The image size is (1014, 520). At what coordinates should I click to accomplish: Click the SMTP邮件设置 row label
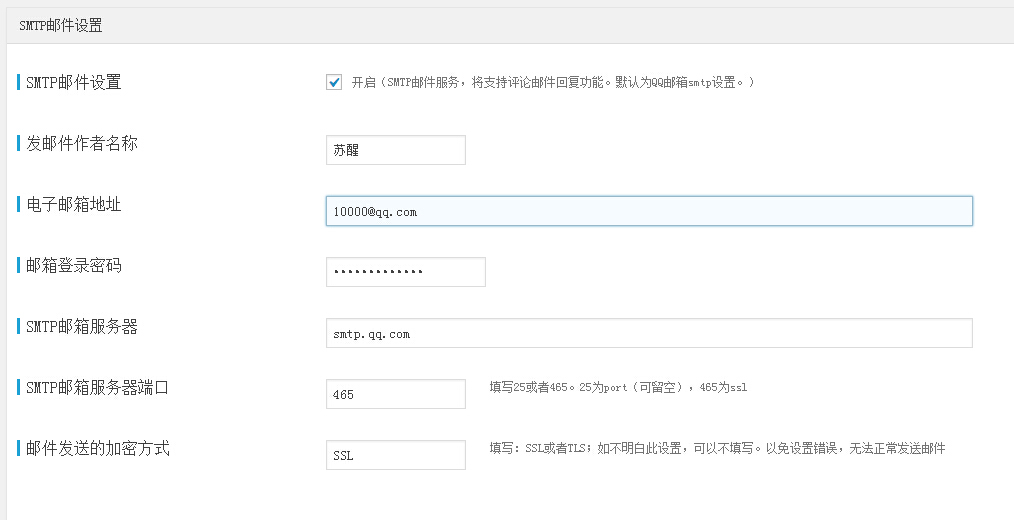74,82
